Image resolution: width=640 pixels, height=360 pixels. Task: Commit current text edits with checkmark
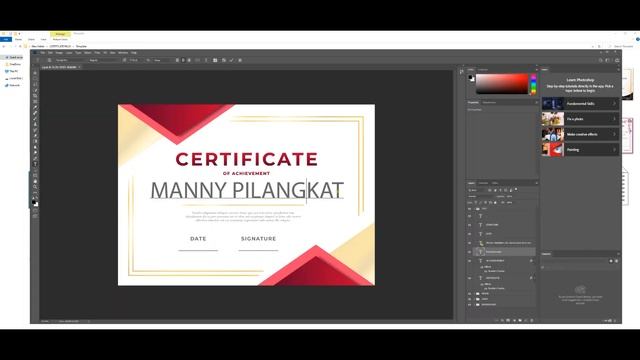[x=231, y=60]
